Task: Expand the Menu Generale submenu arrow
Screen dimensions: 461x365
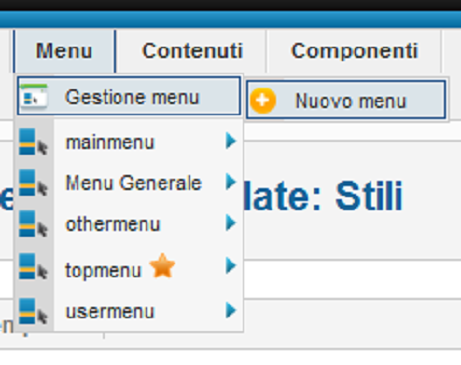Action: pyautogui.click(x=231, y=182)
